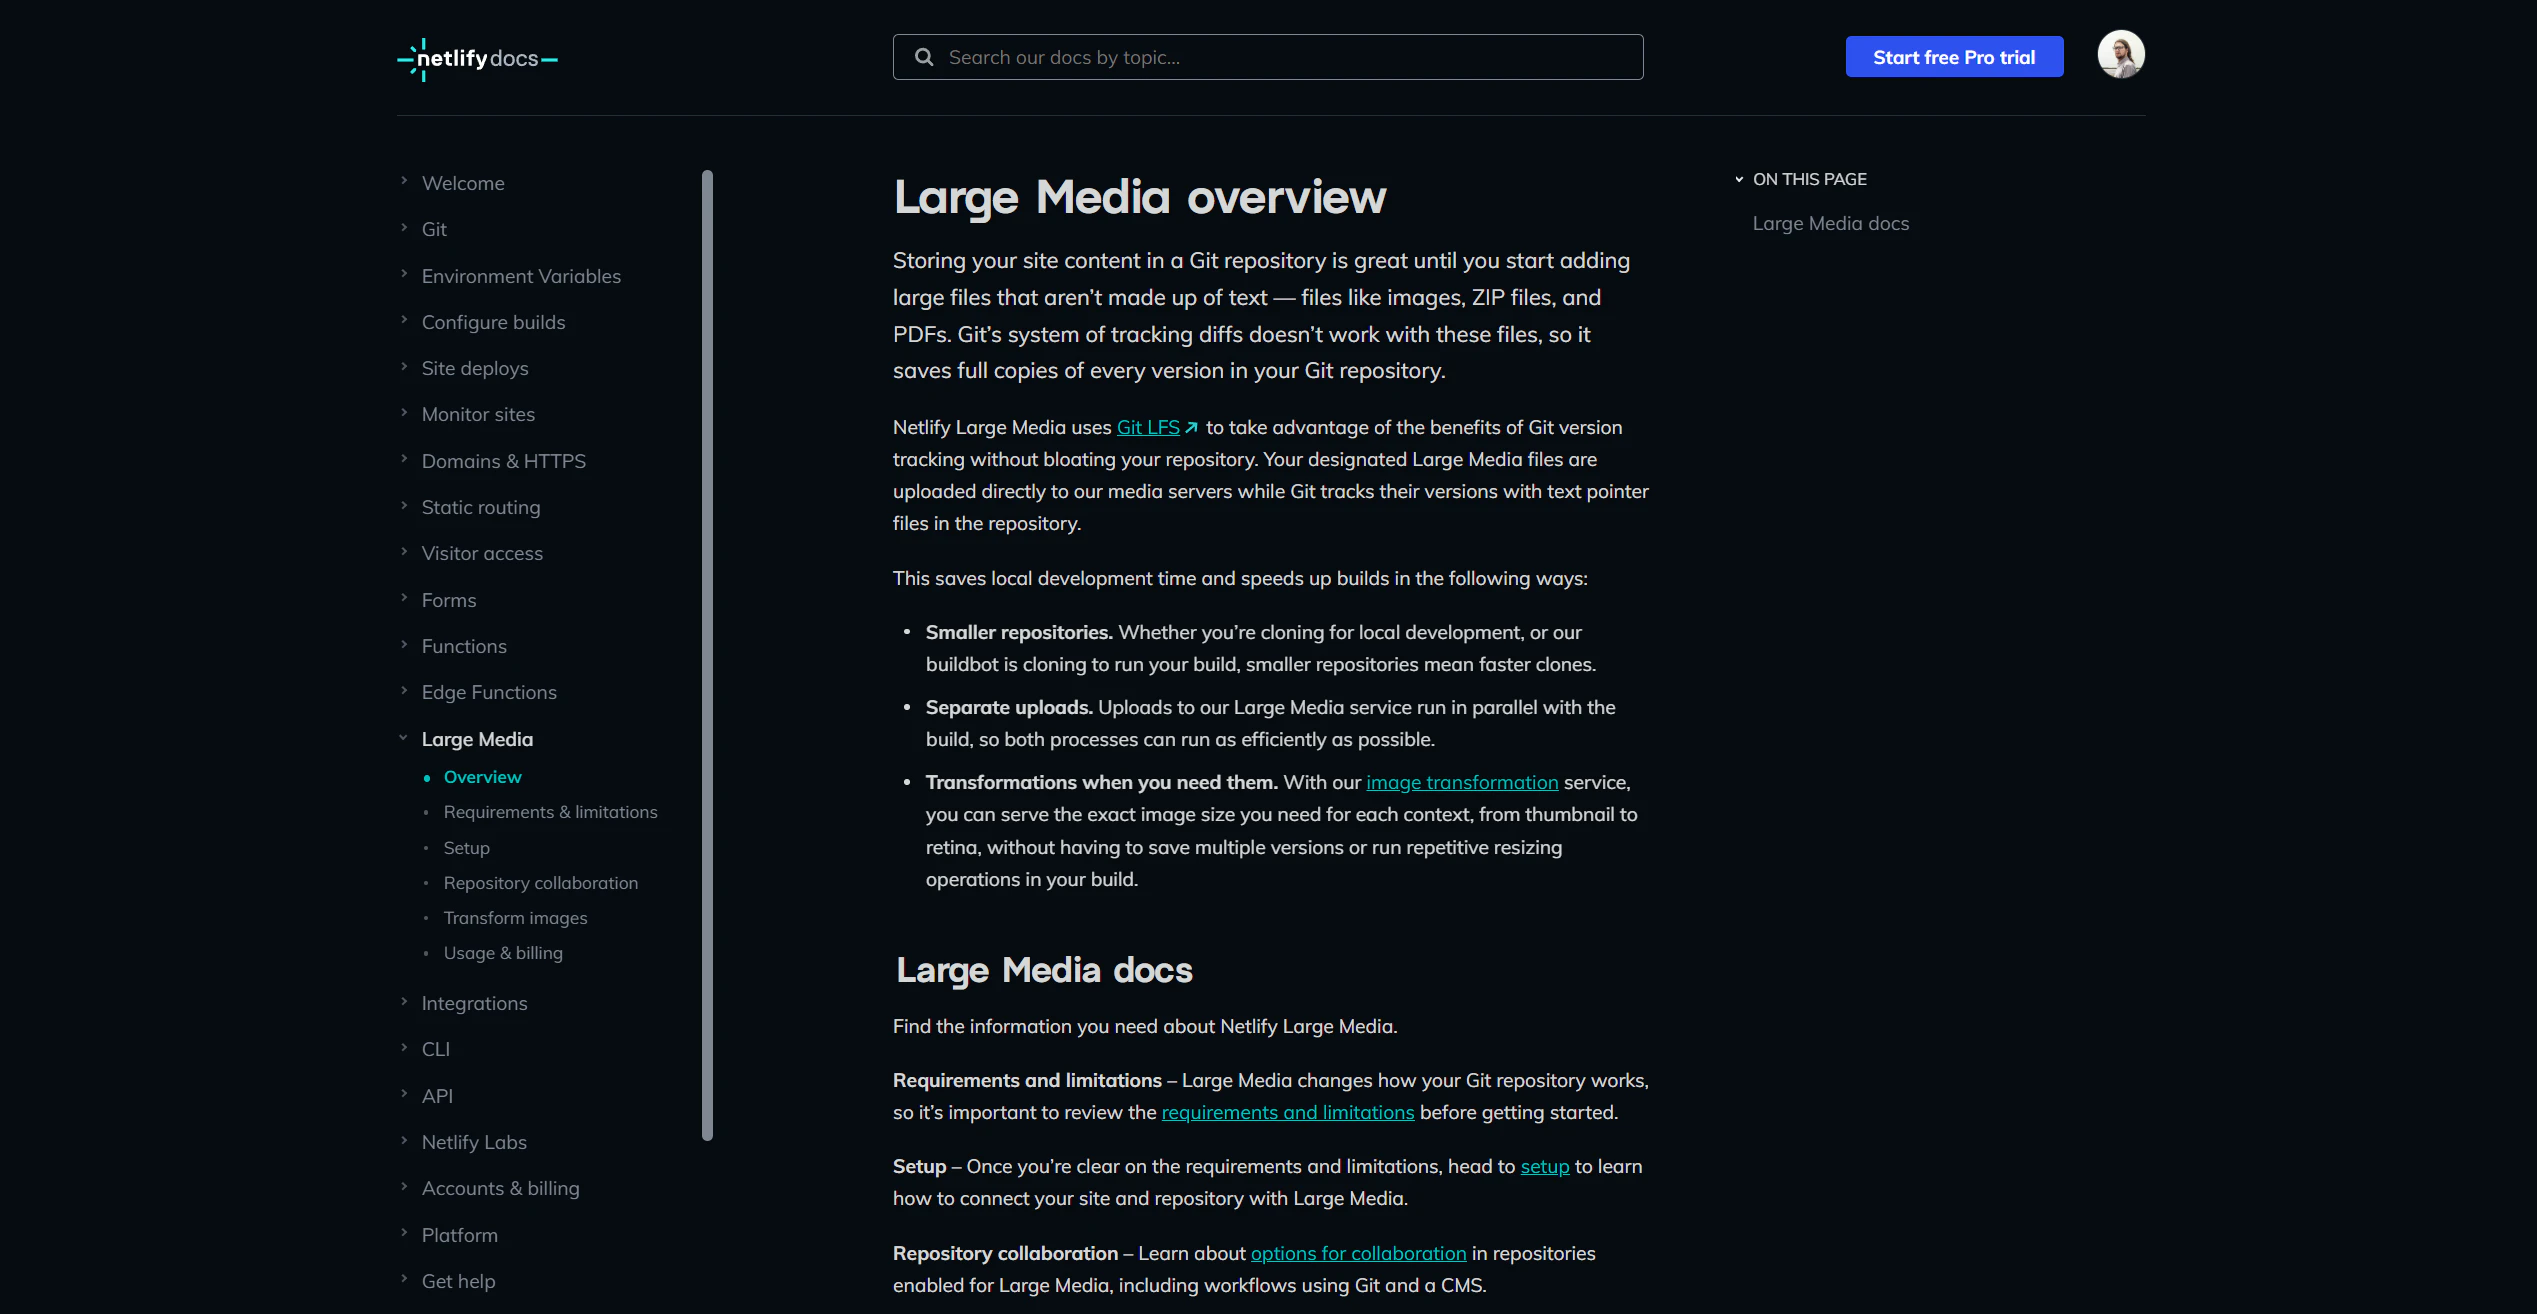2537x1314 pixels.
Task: Open Netlify Labs in sidebar
Action: point(474,1142)
